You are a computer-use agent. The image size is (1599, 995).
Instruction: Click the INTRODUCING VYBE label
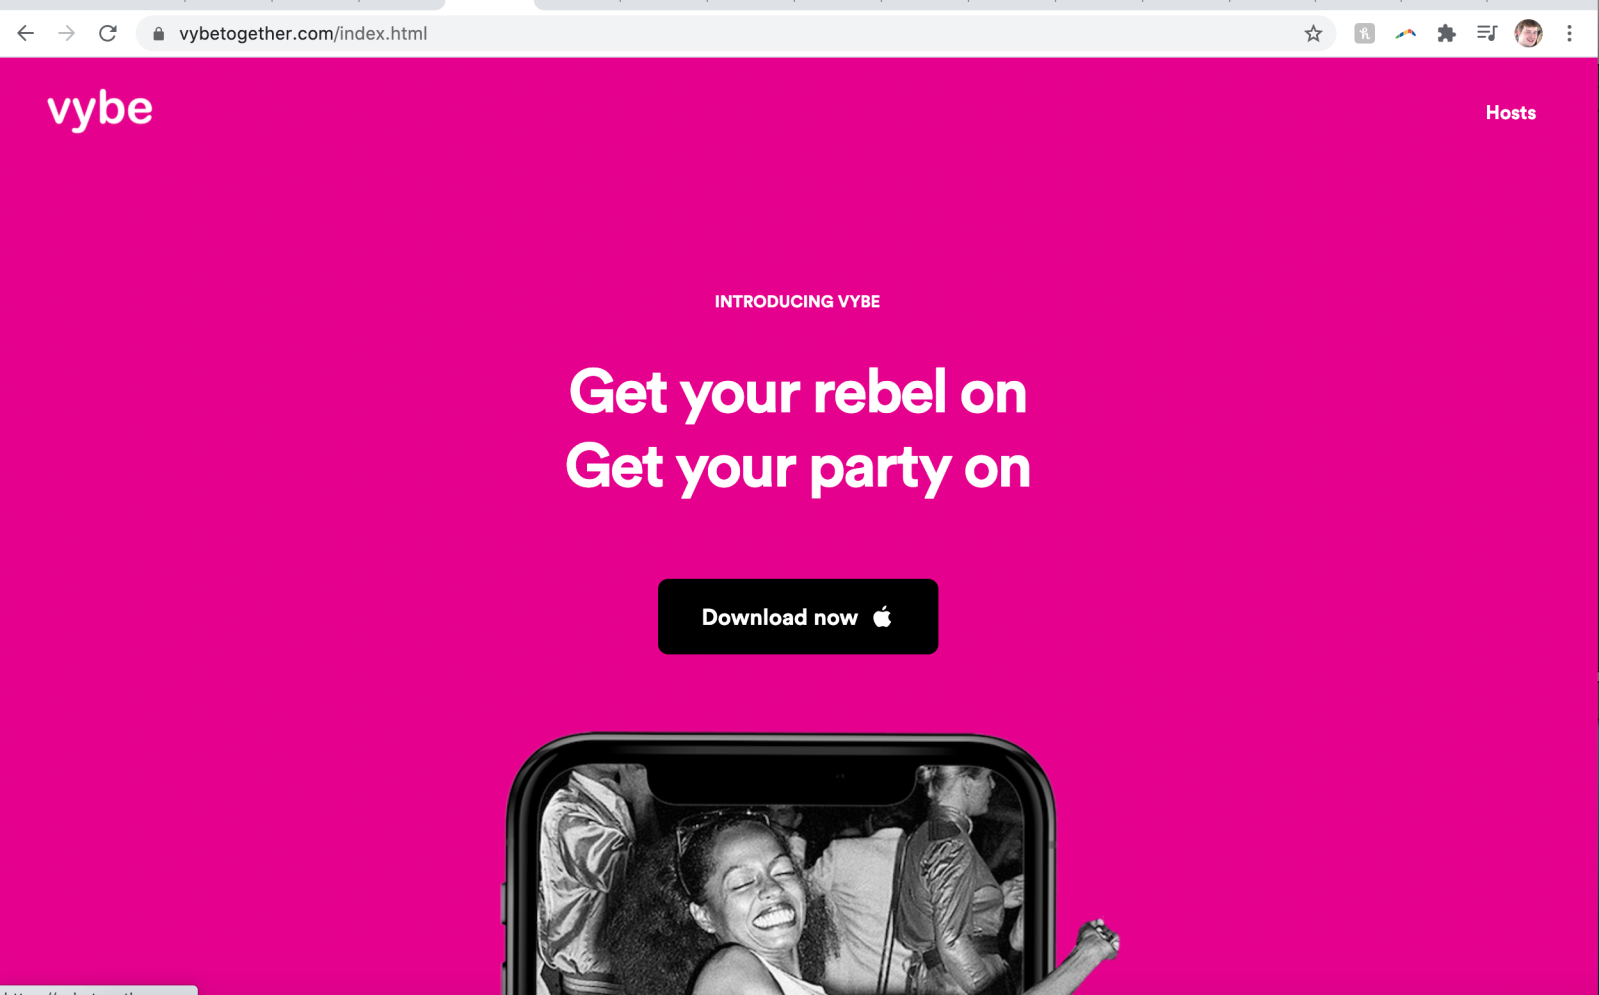(797, 302)
